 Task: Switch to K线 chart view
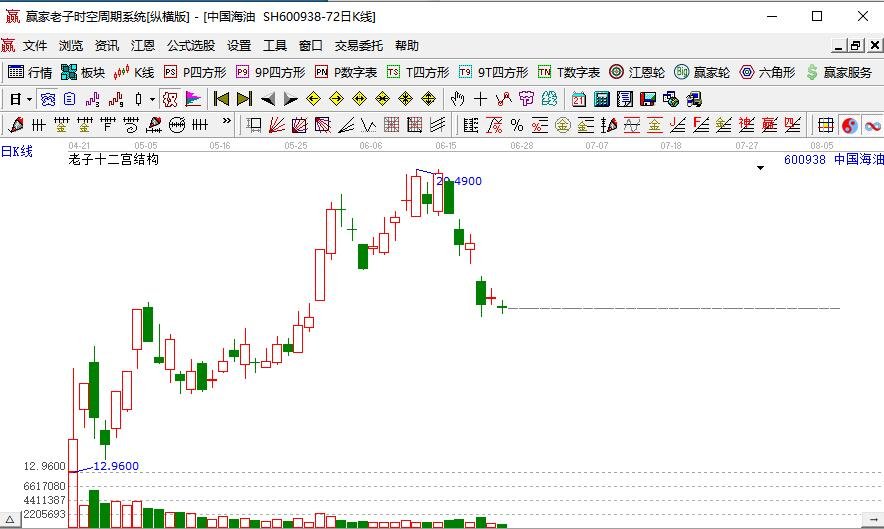[x=134, y=72]
